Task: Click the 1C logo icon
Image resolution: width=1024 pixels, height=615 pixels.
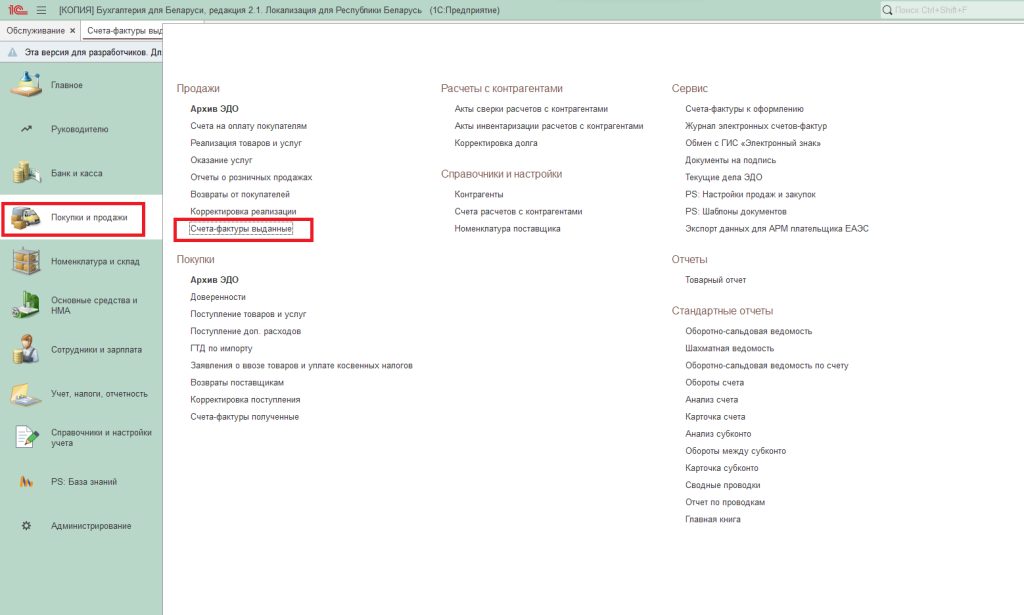Action: tap(15, 10)
